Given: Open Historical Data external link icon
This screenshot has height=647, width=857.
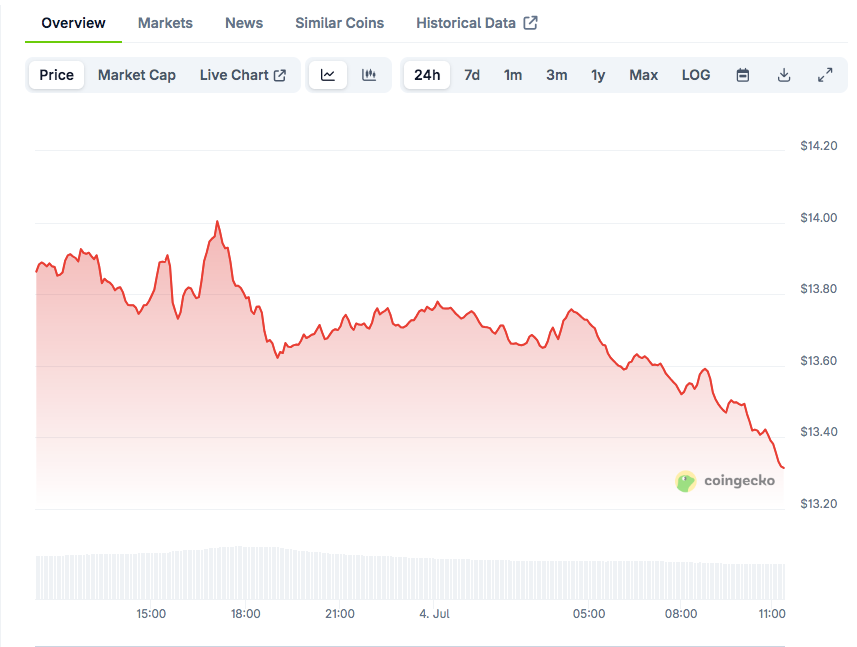Looking at the screenshot, I should 530,23.
